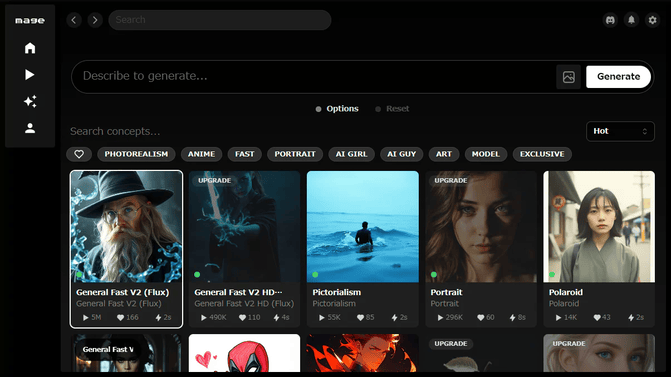This screenshot has height=377, width=671.
Task: Open the notifications bell
Action: click(x=631, y=20)
